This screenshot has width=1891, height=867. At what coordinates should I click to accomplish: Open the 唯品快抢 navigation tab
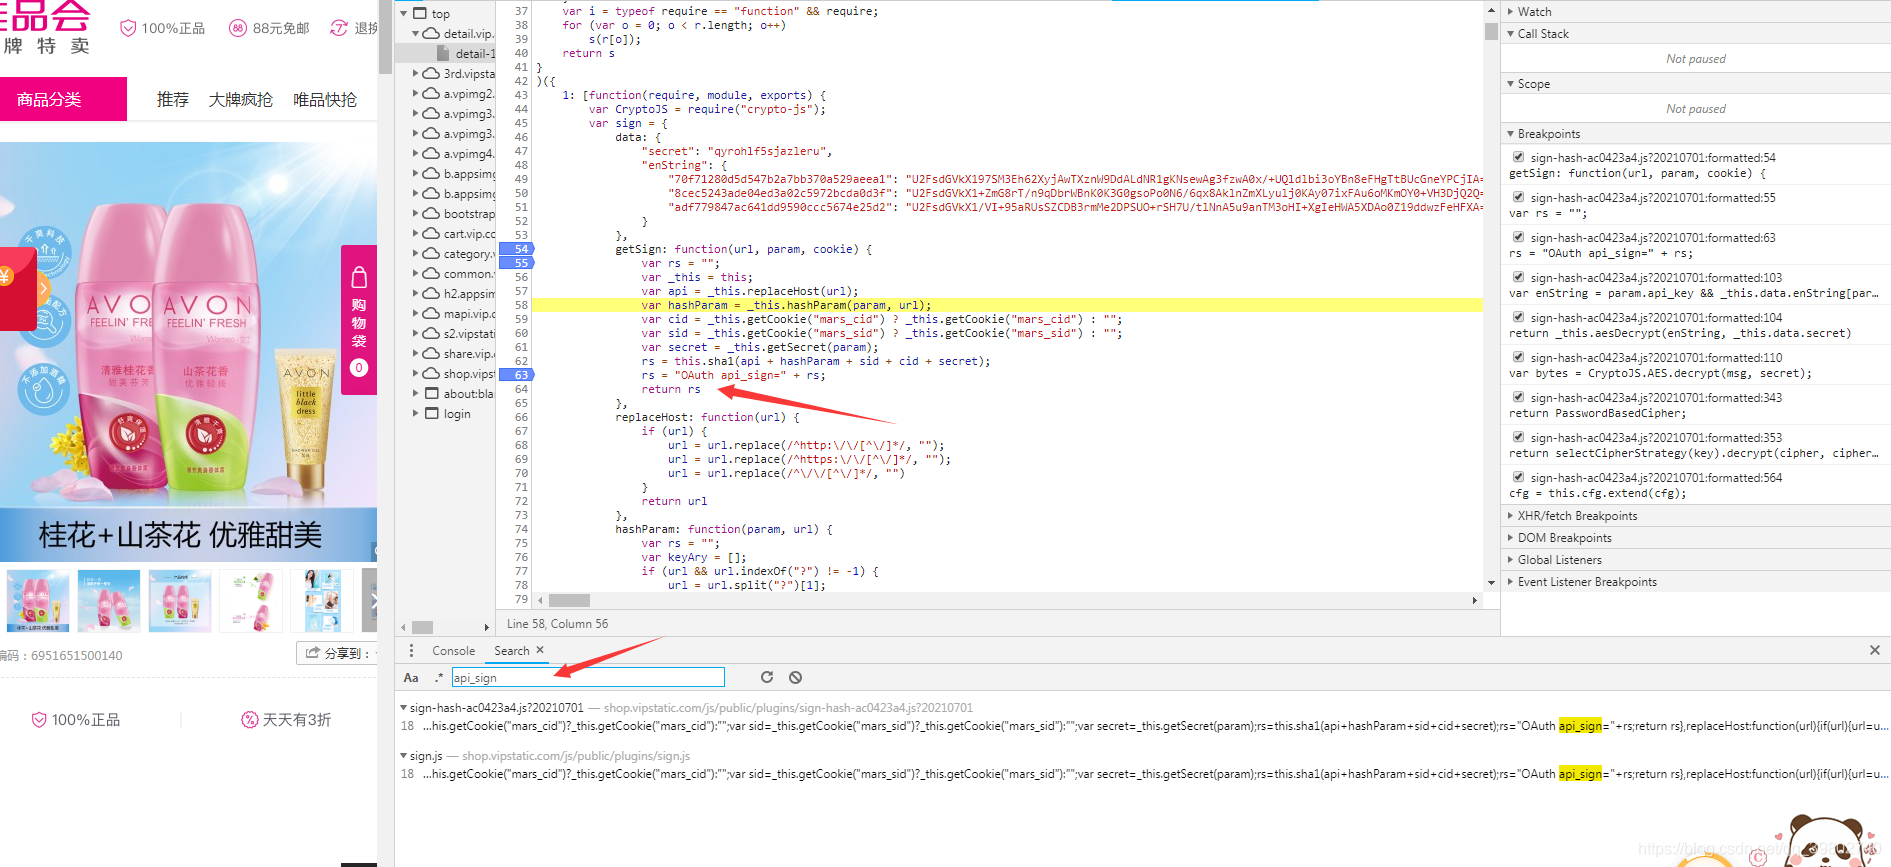tap(325, 100)
